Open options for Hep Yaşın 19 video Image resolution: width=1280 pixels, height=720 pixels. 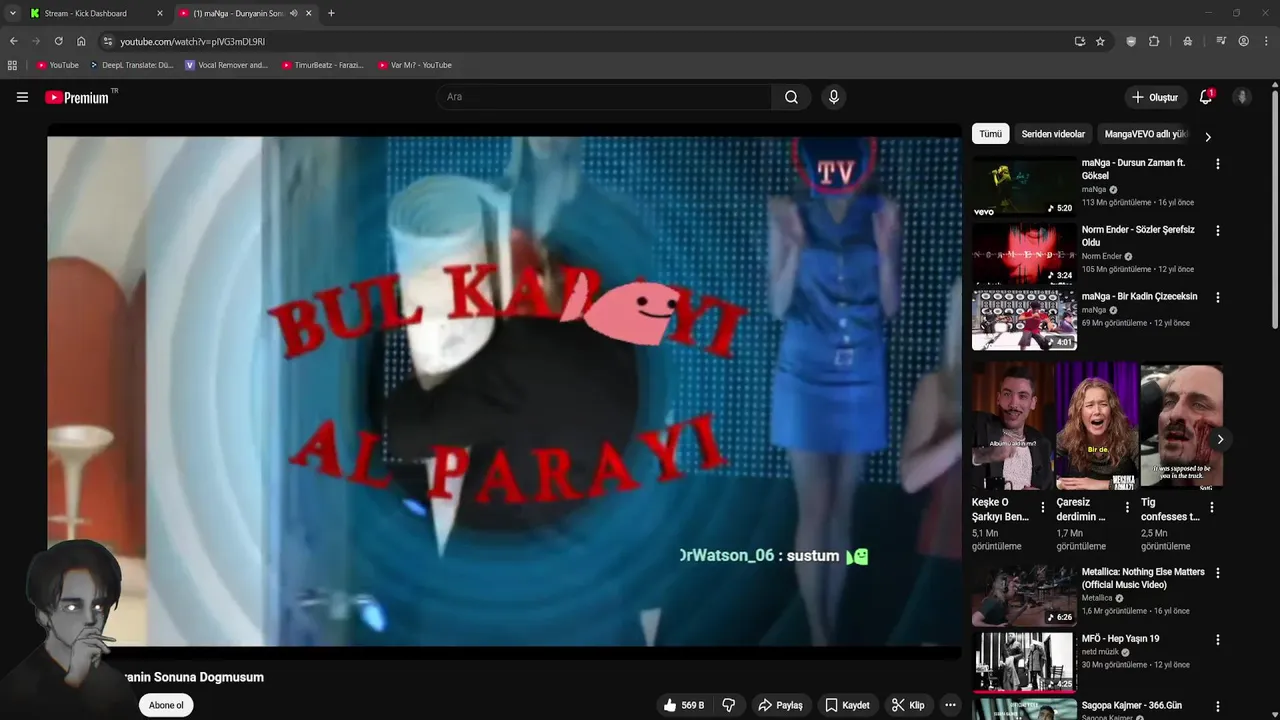pos(1217,639)
